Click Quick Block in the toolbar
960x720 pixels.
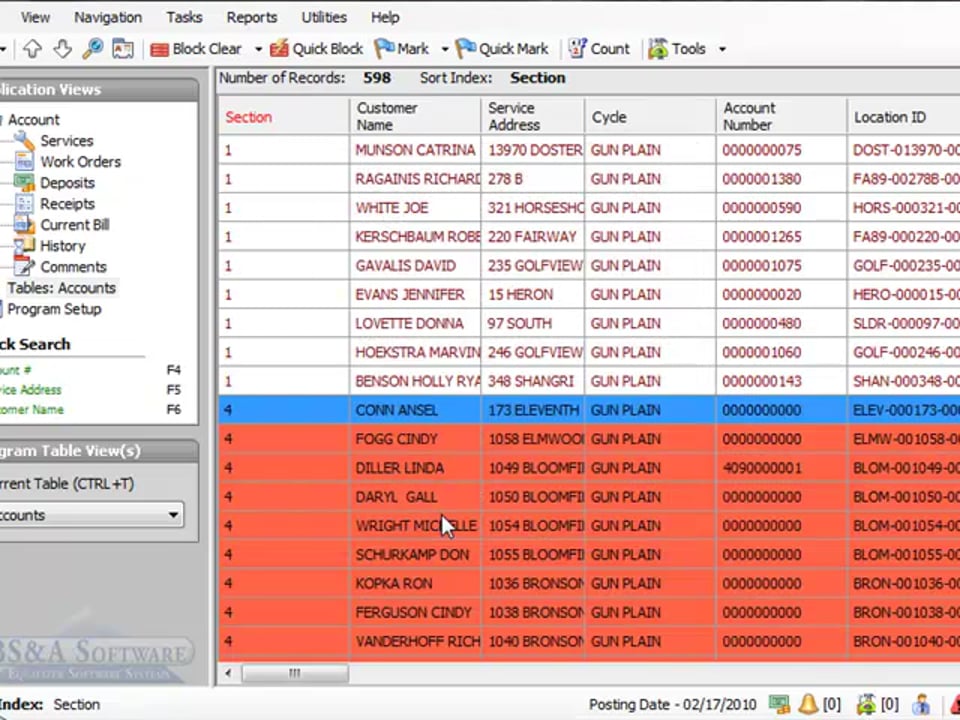point(316,49)
